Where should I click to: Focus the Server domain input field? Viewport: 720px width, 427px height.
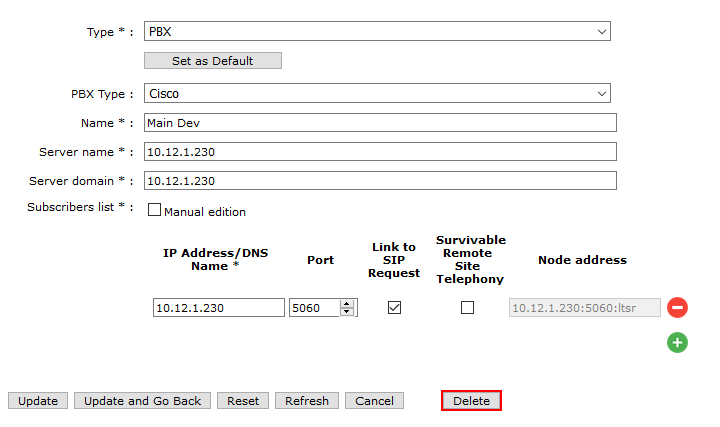(x=380, y=180)
